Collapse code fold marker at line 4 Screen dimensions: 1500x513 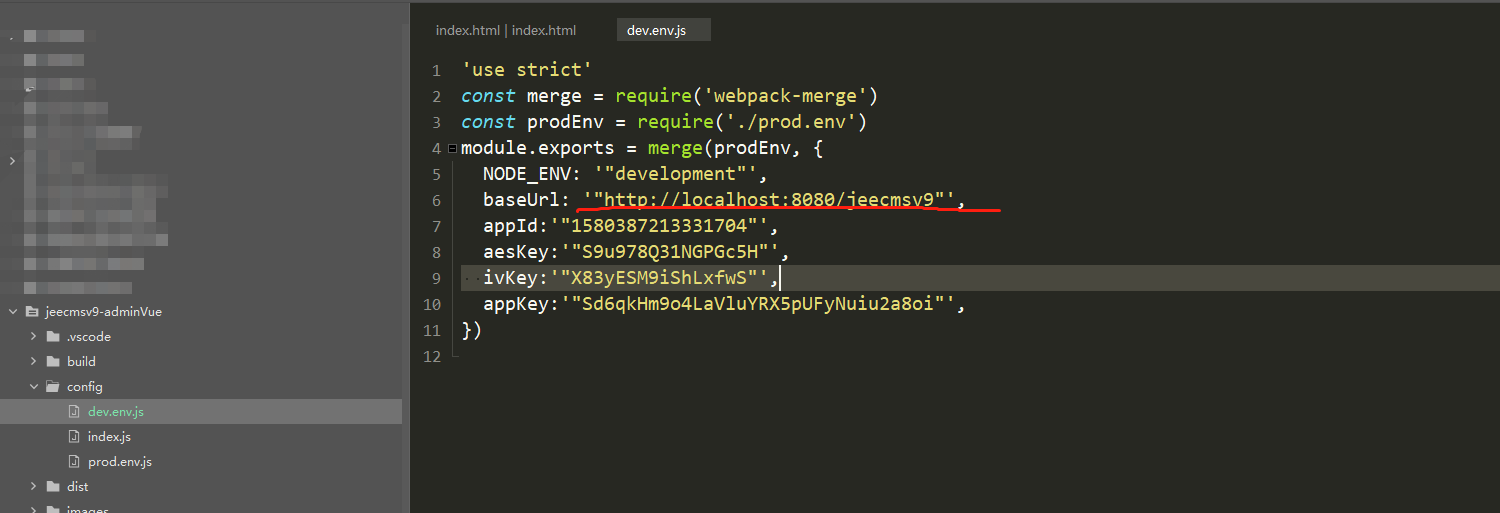tap(452, 149)
